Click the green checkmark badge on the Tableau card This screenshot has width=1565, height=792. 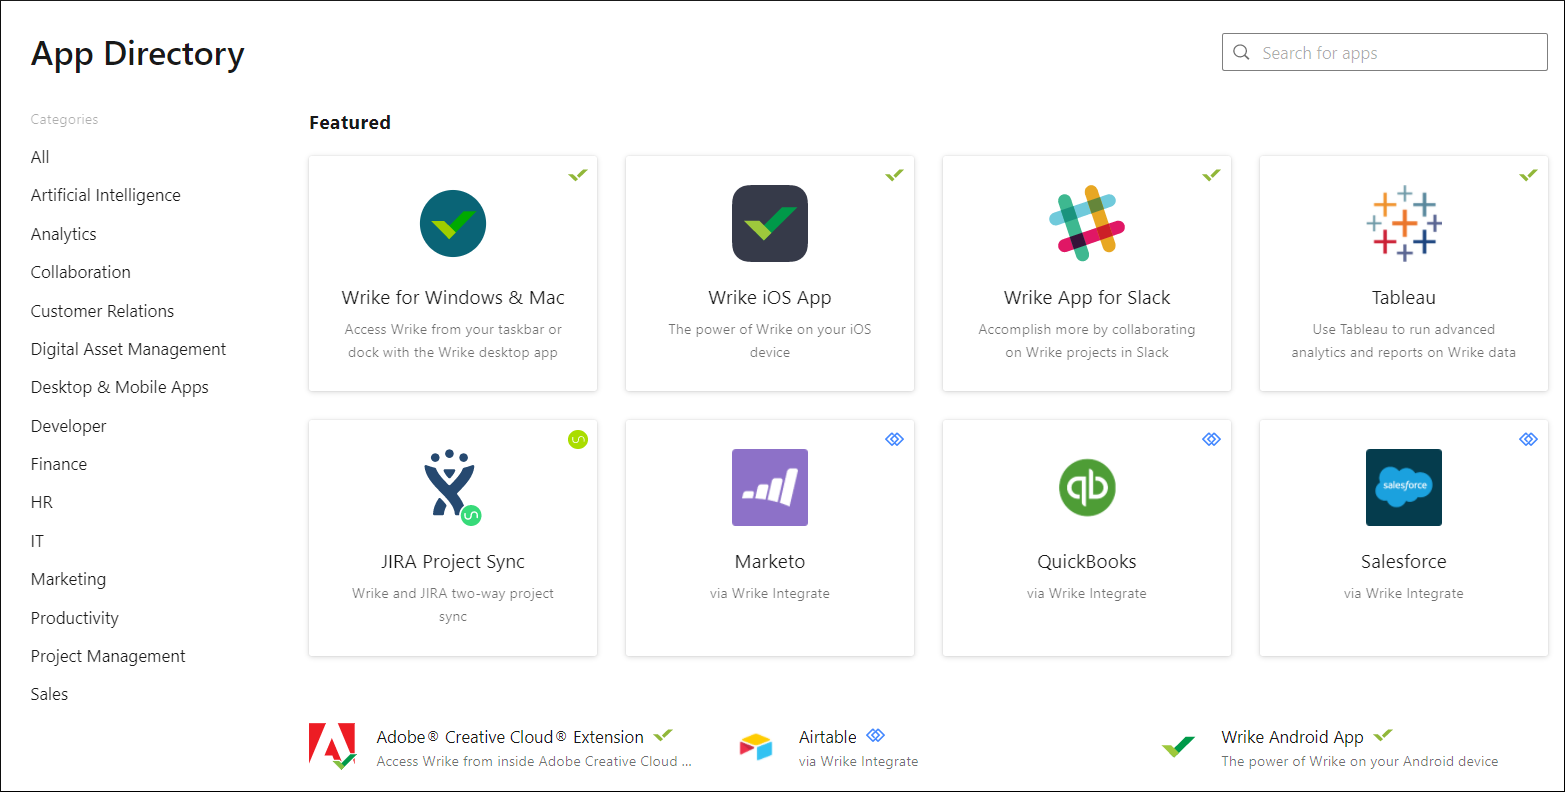click(x=1528, y=174)
